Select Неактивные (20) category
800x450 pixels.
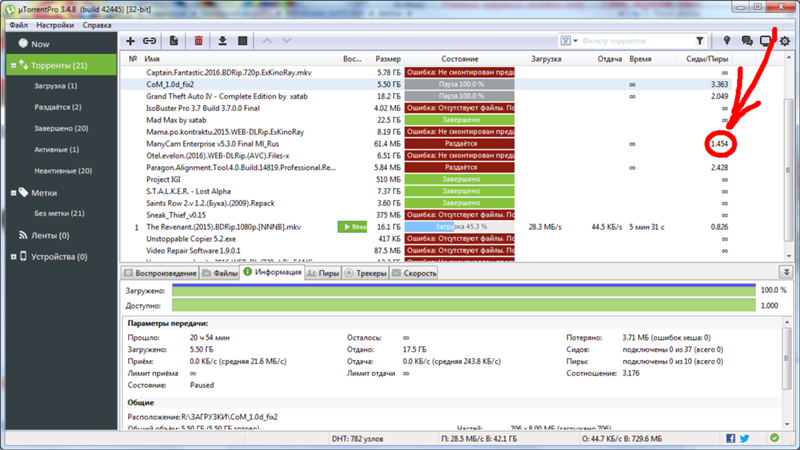(63, 171)
